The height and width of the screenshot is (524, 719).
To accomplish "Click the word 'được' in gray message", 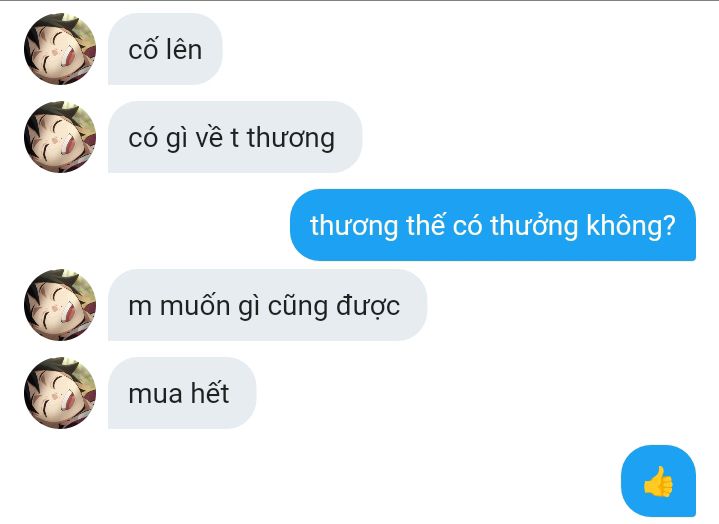I will pos(368,306).
